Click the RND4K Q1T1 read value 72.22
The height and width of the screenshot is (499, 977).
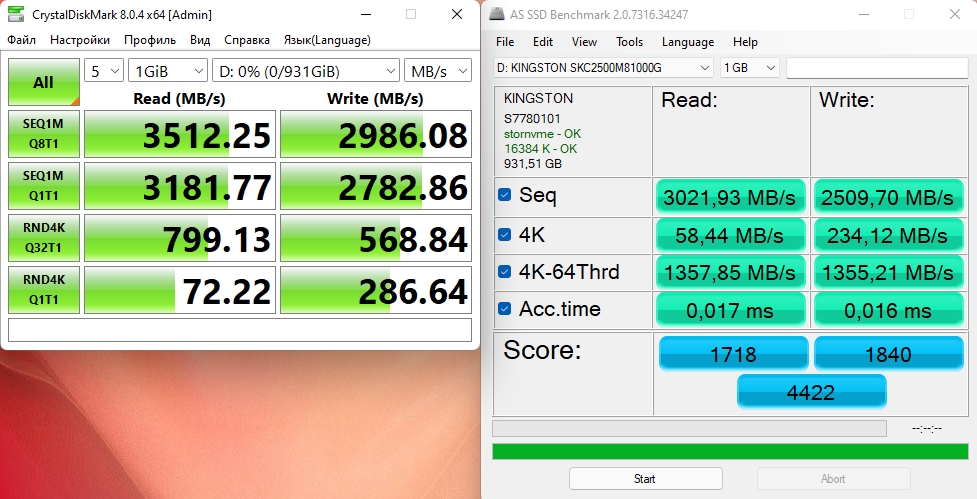179,290
